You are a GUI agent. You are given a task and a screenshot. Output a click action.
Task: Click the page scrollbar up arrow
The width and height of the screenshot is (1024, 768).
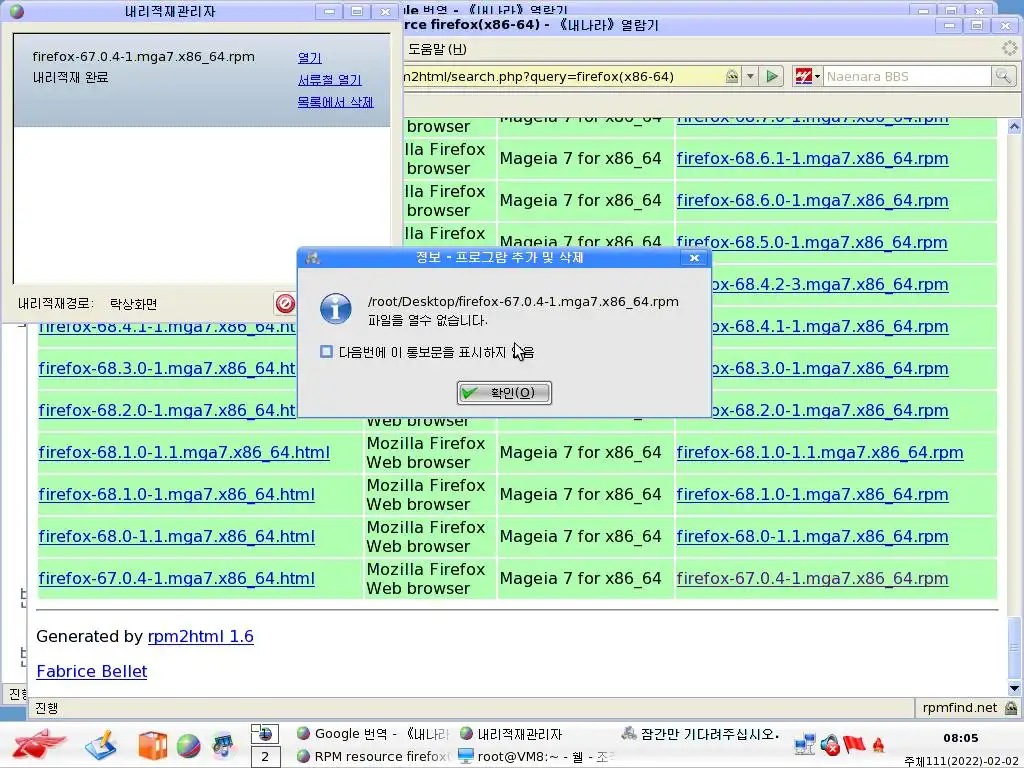pyautogui.click(x=1014, y=127)
